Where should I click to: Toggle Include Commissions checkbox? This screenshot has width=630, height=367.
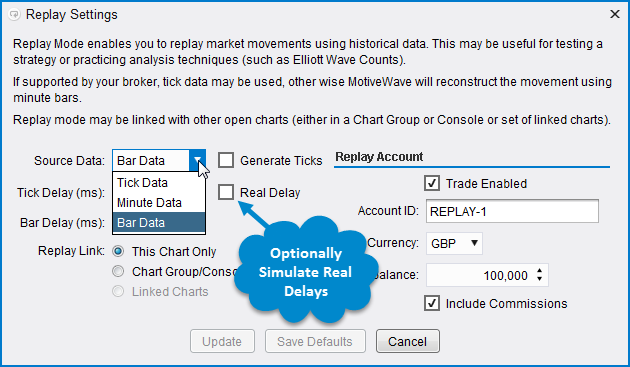432,303
